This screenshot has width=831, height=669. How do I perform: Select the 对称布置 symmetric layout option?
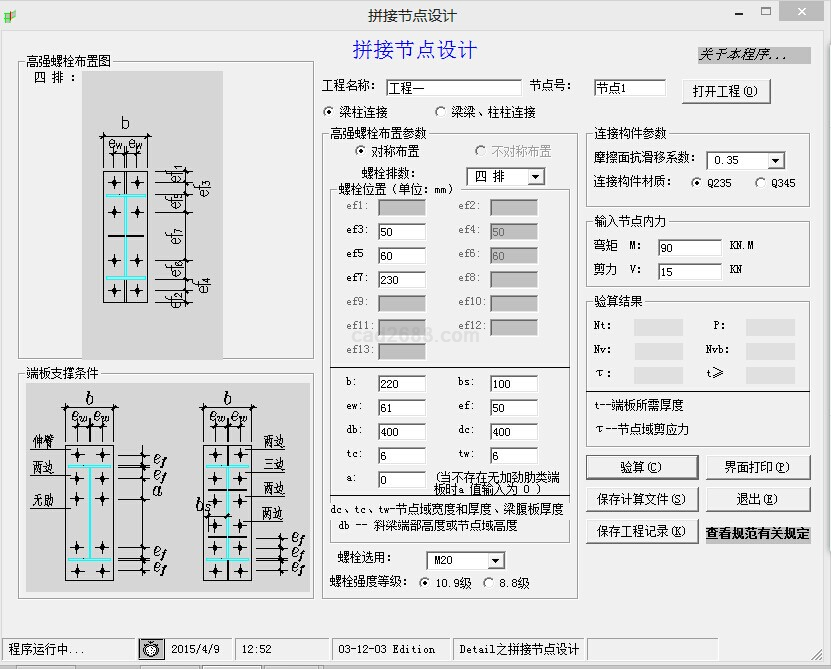tap(361, 151)
